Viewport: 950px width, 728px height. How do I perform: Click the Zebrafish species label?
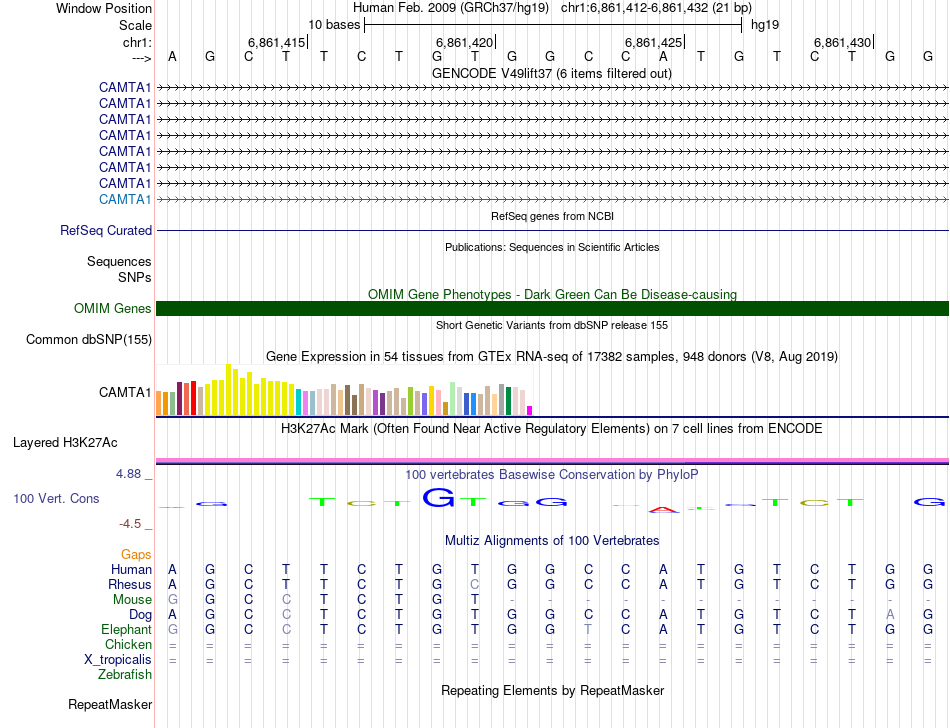click(x=125, y=675)
